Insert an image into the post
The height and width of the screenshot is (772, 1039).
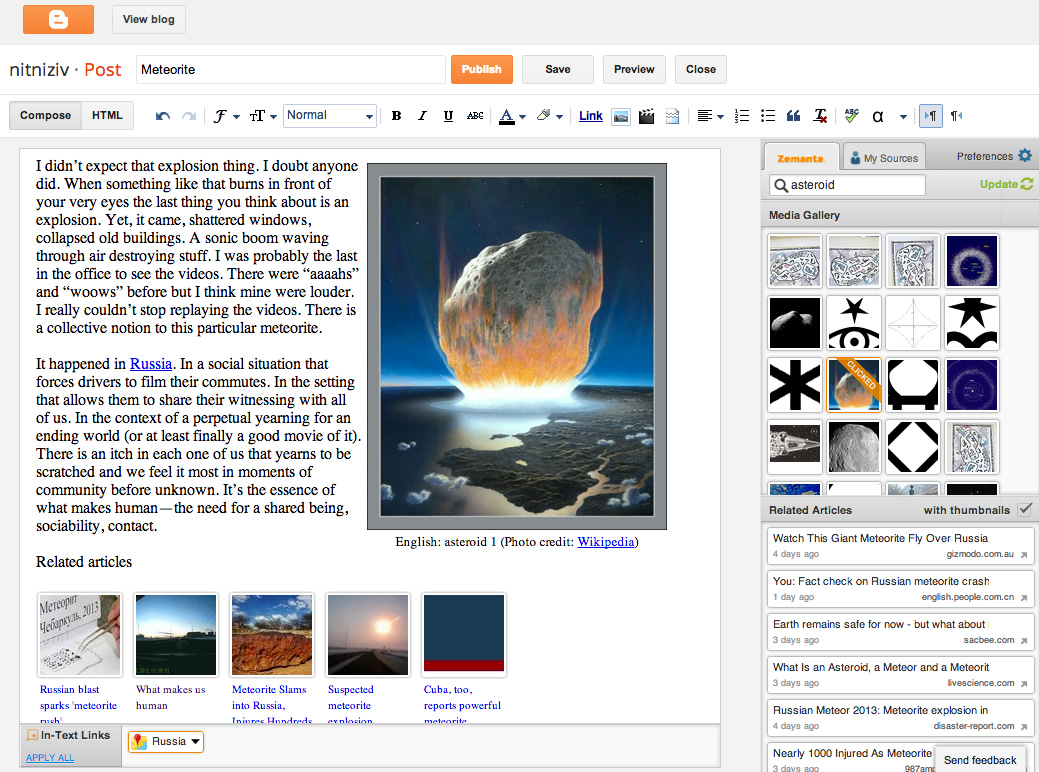pyautogui.click(x=621, y=117)
